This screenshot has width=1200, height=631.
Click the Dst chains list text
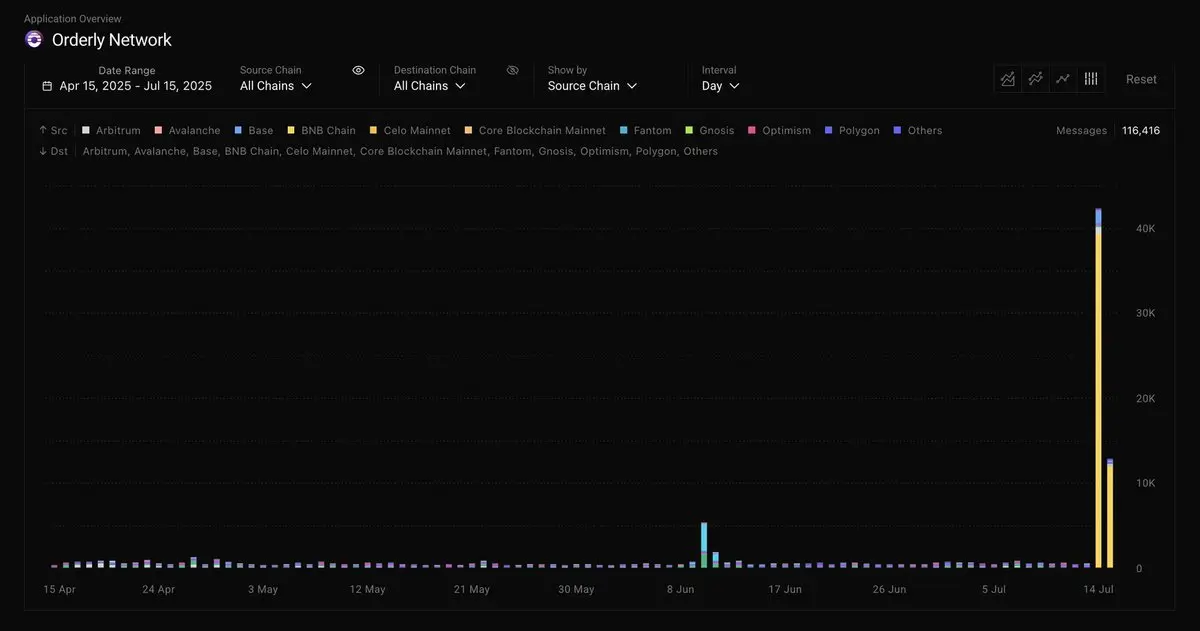tap(400, 151)
